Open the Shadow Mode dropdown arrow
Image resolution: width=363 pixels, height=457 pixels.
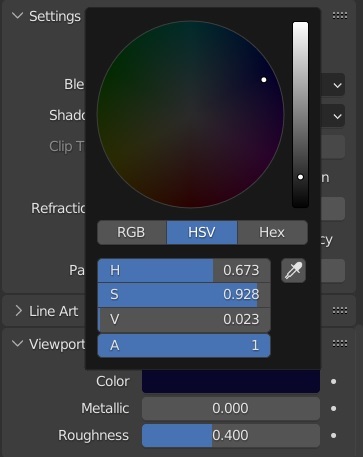point(337,116)
